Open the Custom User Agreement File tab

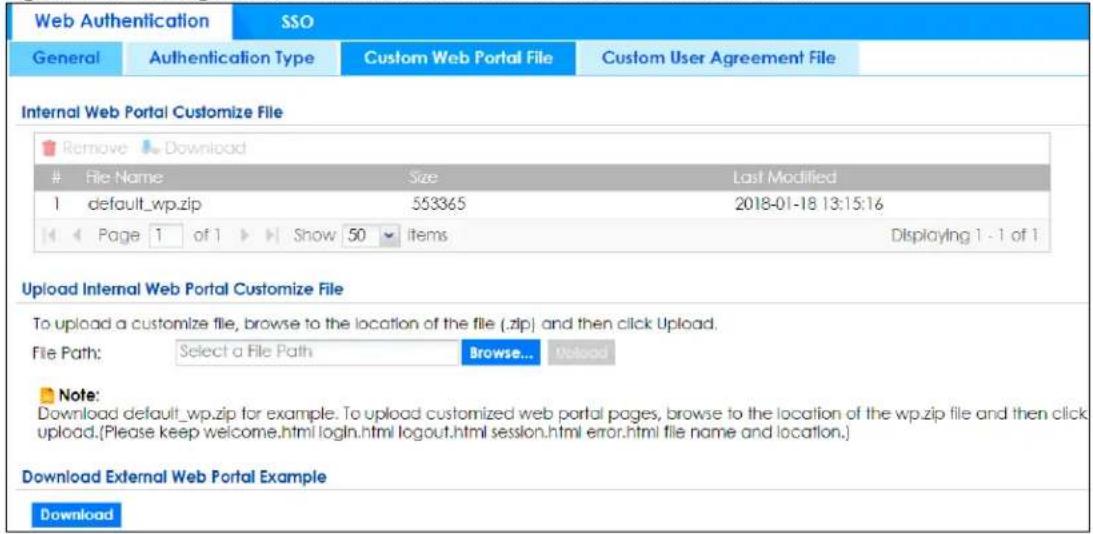pyautogui.click(x=718, y=59)
